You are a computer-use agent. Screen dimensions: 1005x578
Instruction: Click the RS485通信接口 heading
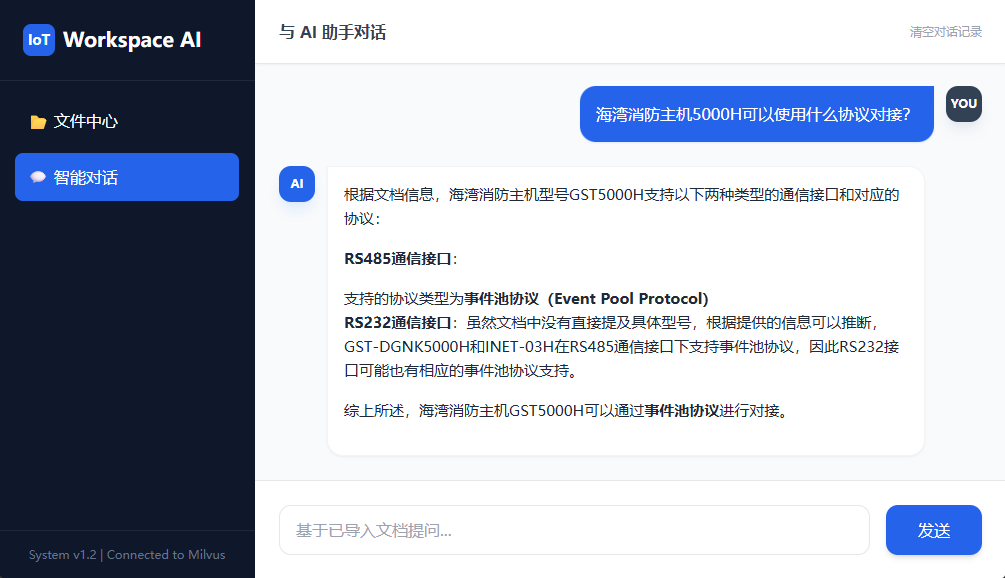click(x=401, y=259)
